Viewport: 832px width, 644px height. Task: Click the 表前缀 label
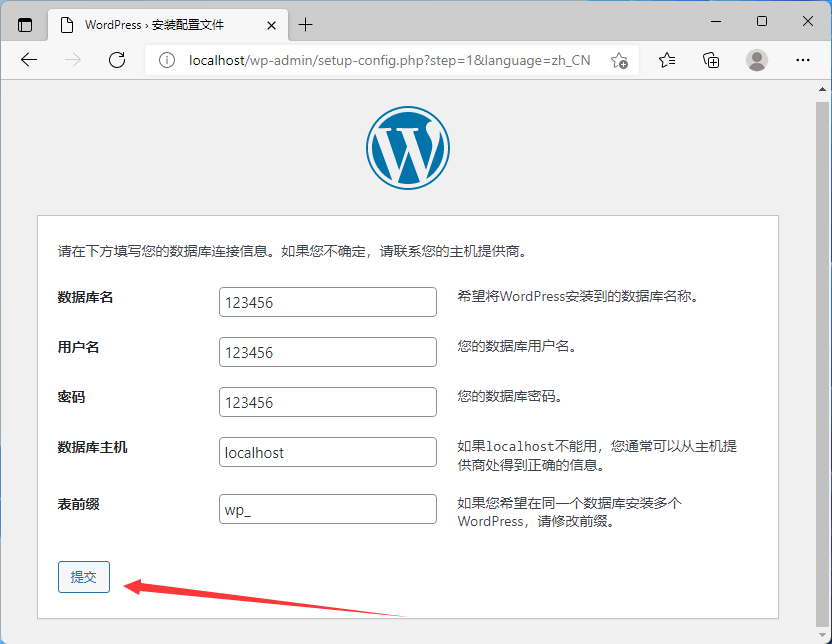pos(79,504)
